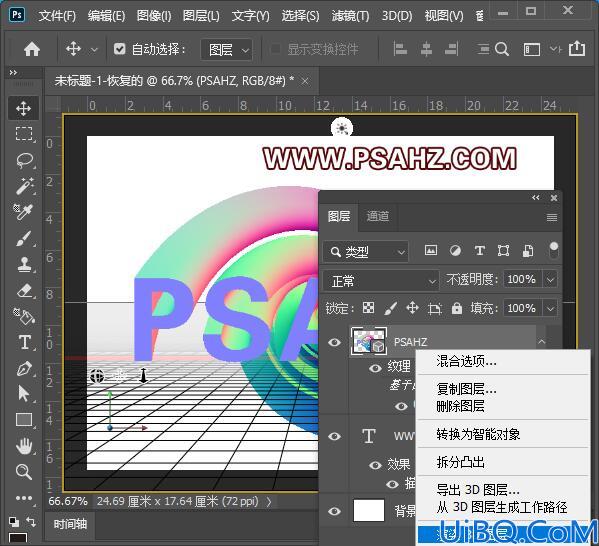Toggle the layer filter on/off switch
The height and width of the screenshot is (546, 599).
553,251
